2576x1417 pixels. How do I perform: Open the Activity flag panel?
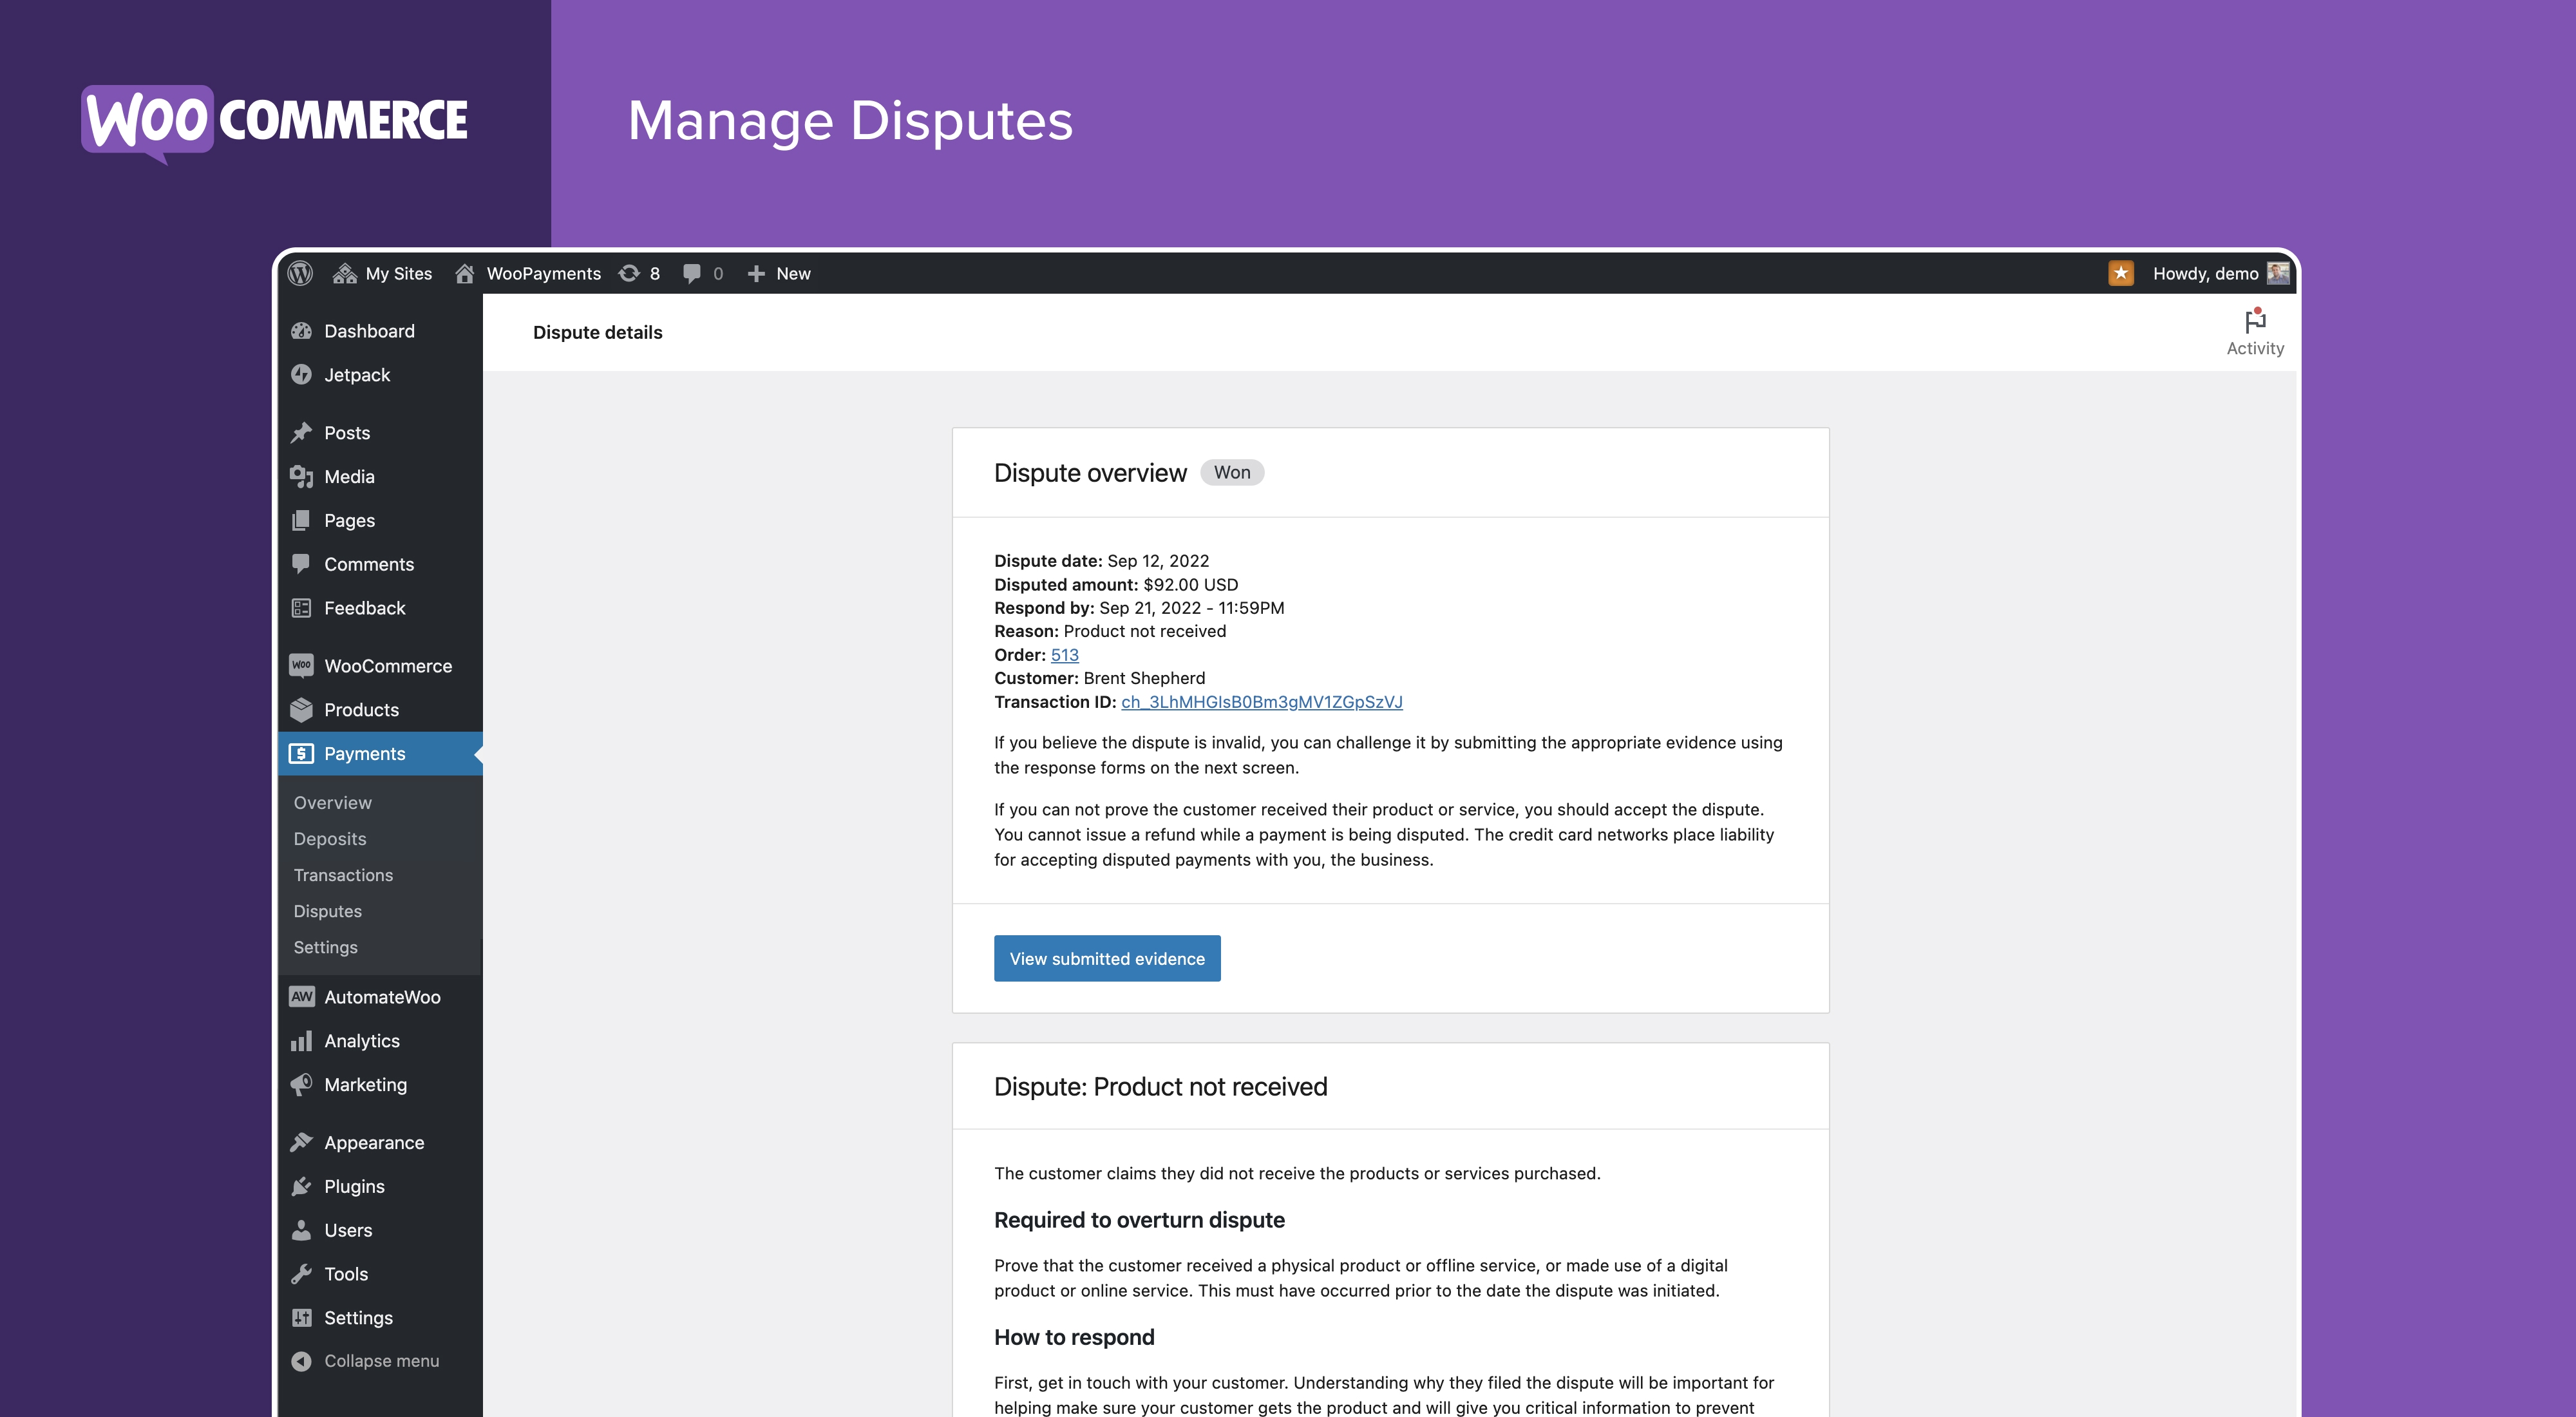2254,331
